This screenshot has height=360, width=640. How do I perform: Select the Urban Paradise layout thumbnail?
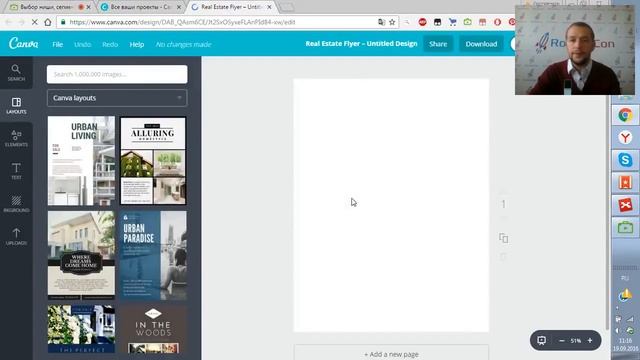(153, 255)
